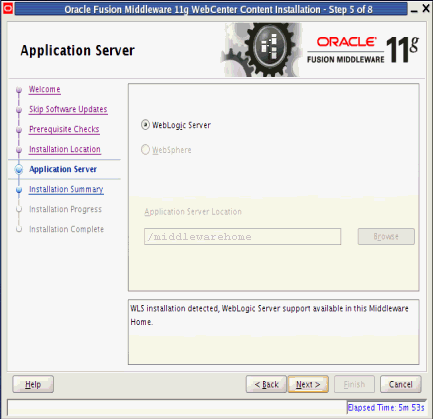This screenshot has height=419, width=433.
Task: Click the Welcome step bullet icon
Action: click(x=19, y=90)
